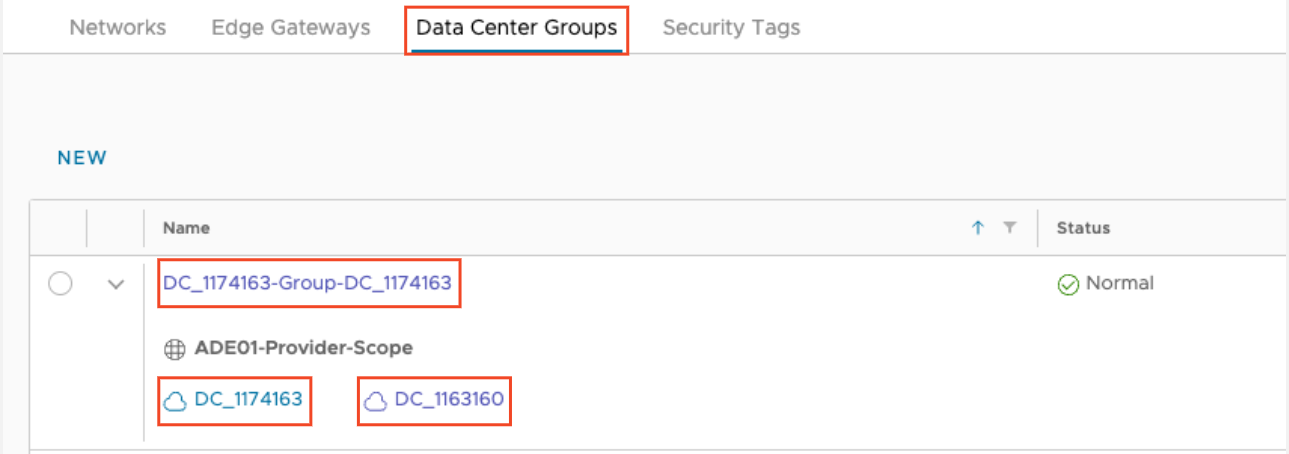This screenshot has height=454, width=1289.
Task: Collapse the row using the chevron expander
Action: tap(116, 284)
